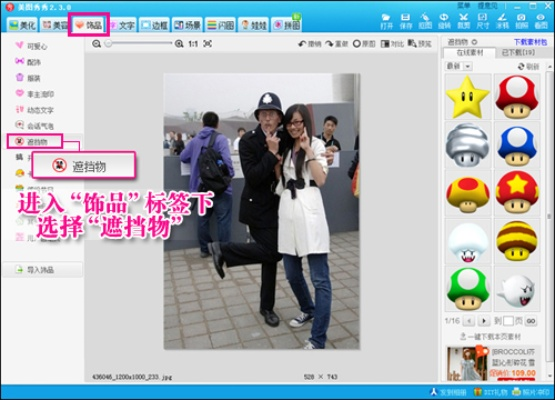Click the page number input box

(508, 321)
